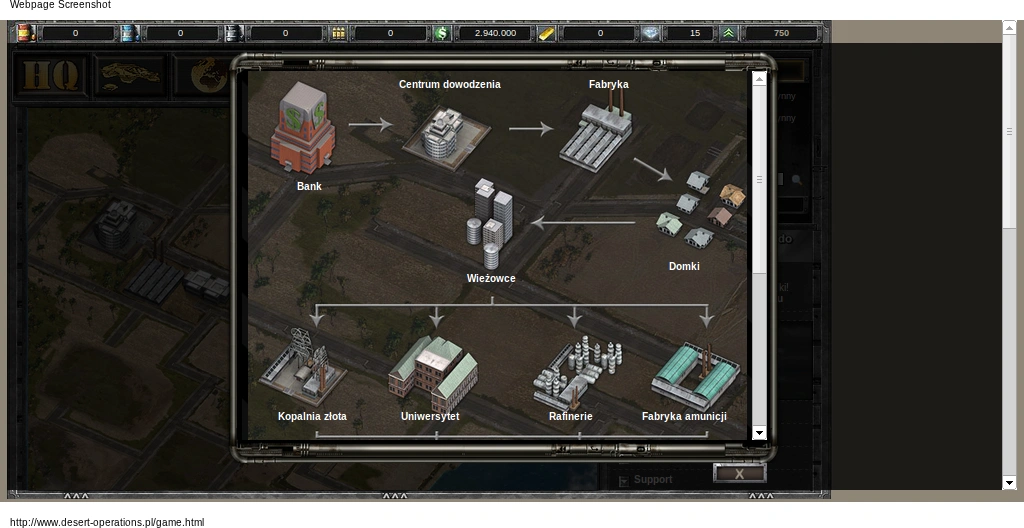
Task: Click the 0 value beside the ammunition icon
Action: (x=391, y=33)
